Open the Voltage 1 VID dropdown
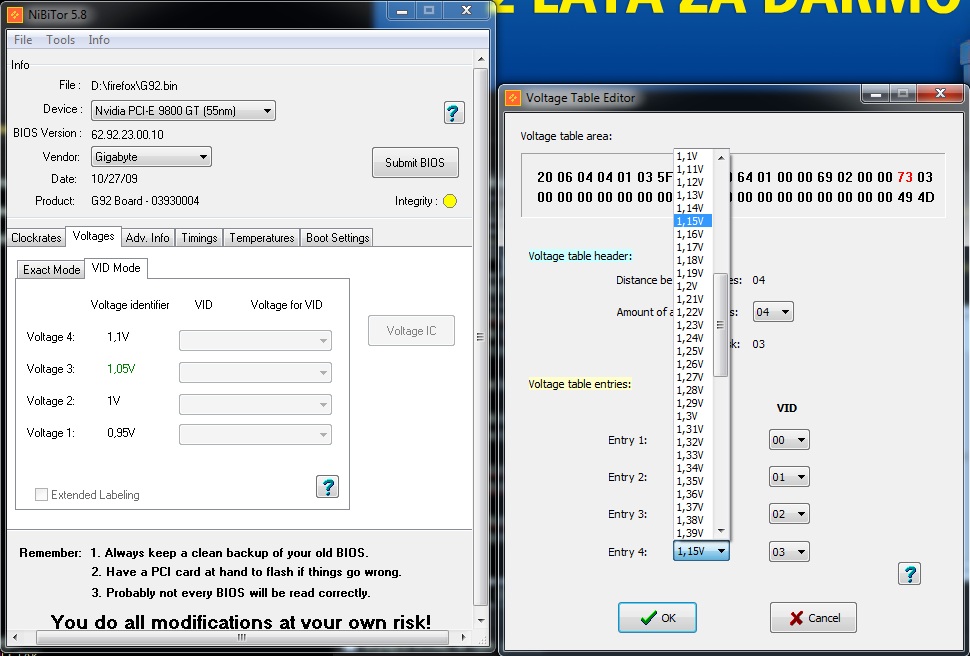The image size is (970, 656). (255, 434)
